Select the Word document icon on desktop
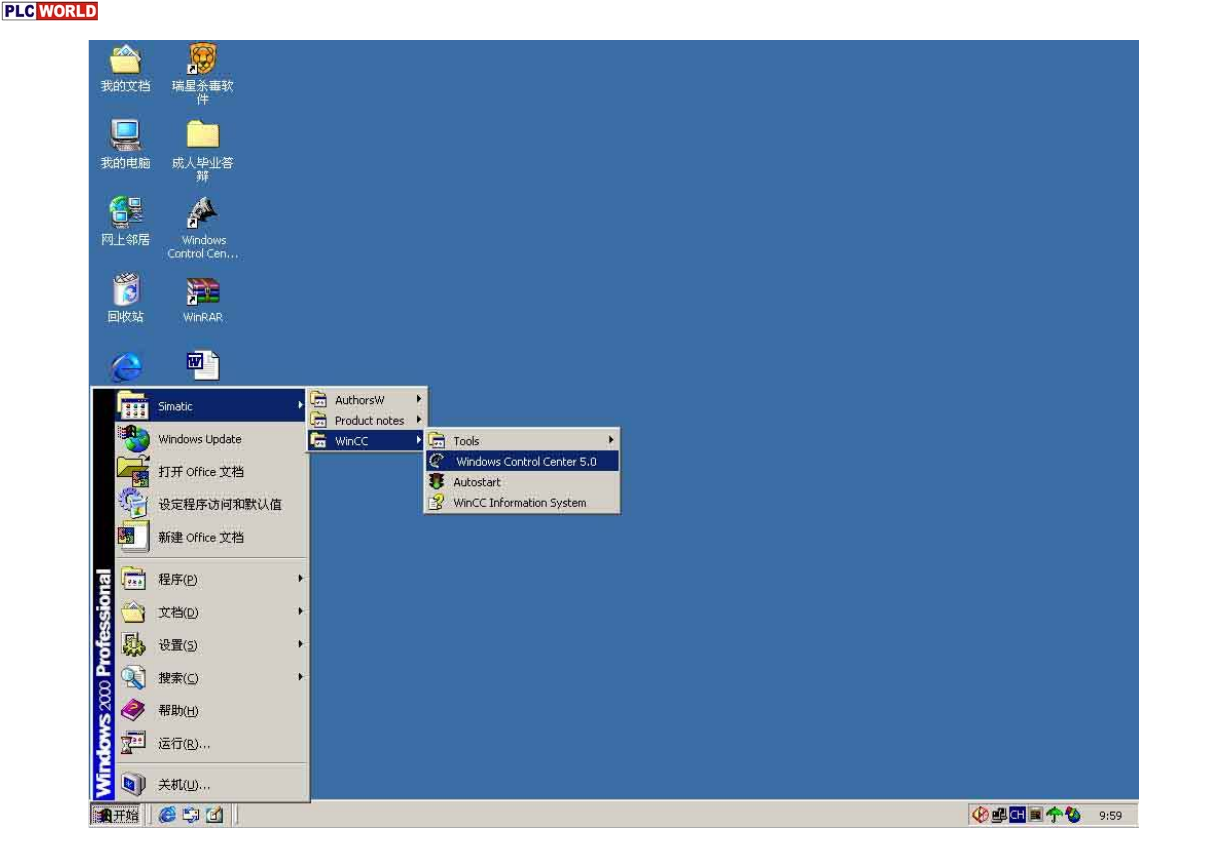This screenshot has height=868, width=1228. (203, 366)
